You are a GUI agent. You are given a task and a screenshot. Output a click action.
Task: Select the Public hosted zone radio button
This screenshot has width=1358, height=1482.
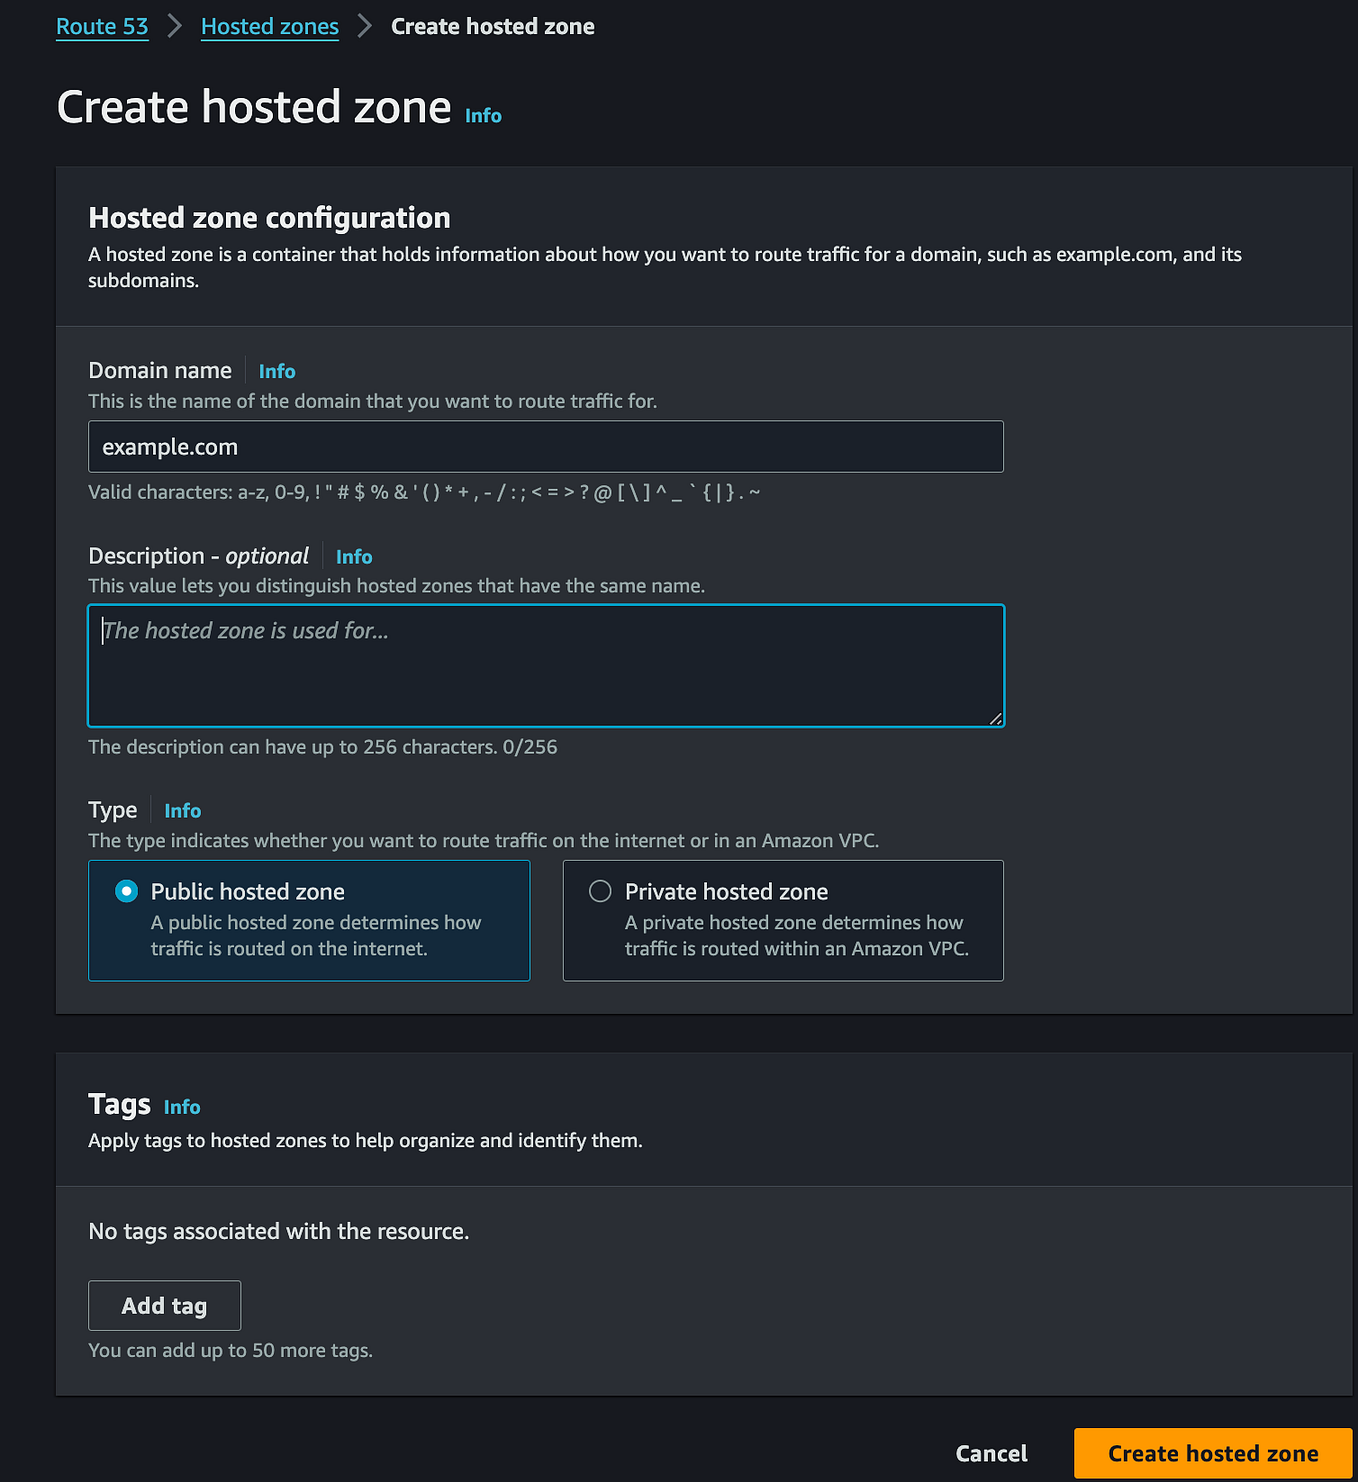(x=124, y=890)
